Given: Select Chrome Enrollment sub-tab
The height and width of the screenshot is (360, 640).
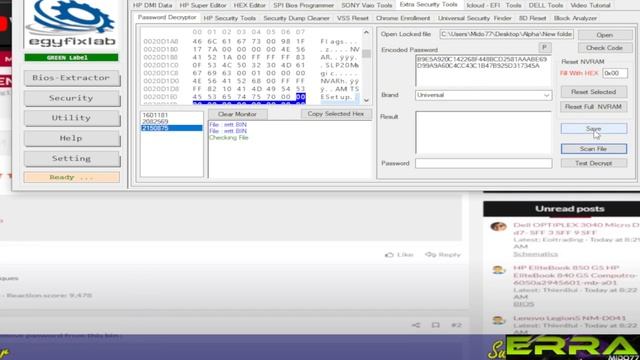Looking at the screenshot, I should tap(403, 18).
